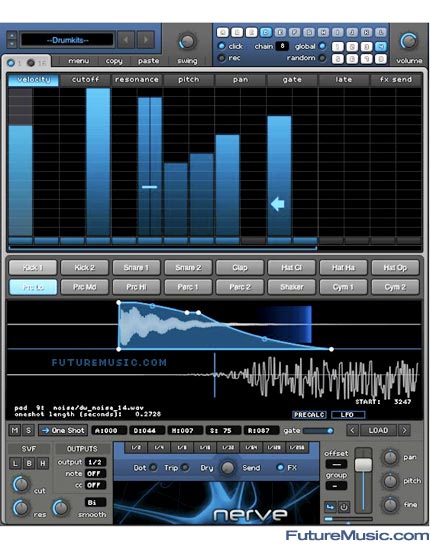Mute the pad with M button

click(15, 430)
